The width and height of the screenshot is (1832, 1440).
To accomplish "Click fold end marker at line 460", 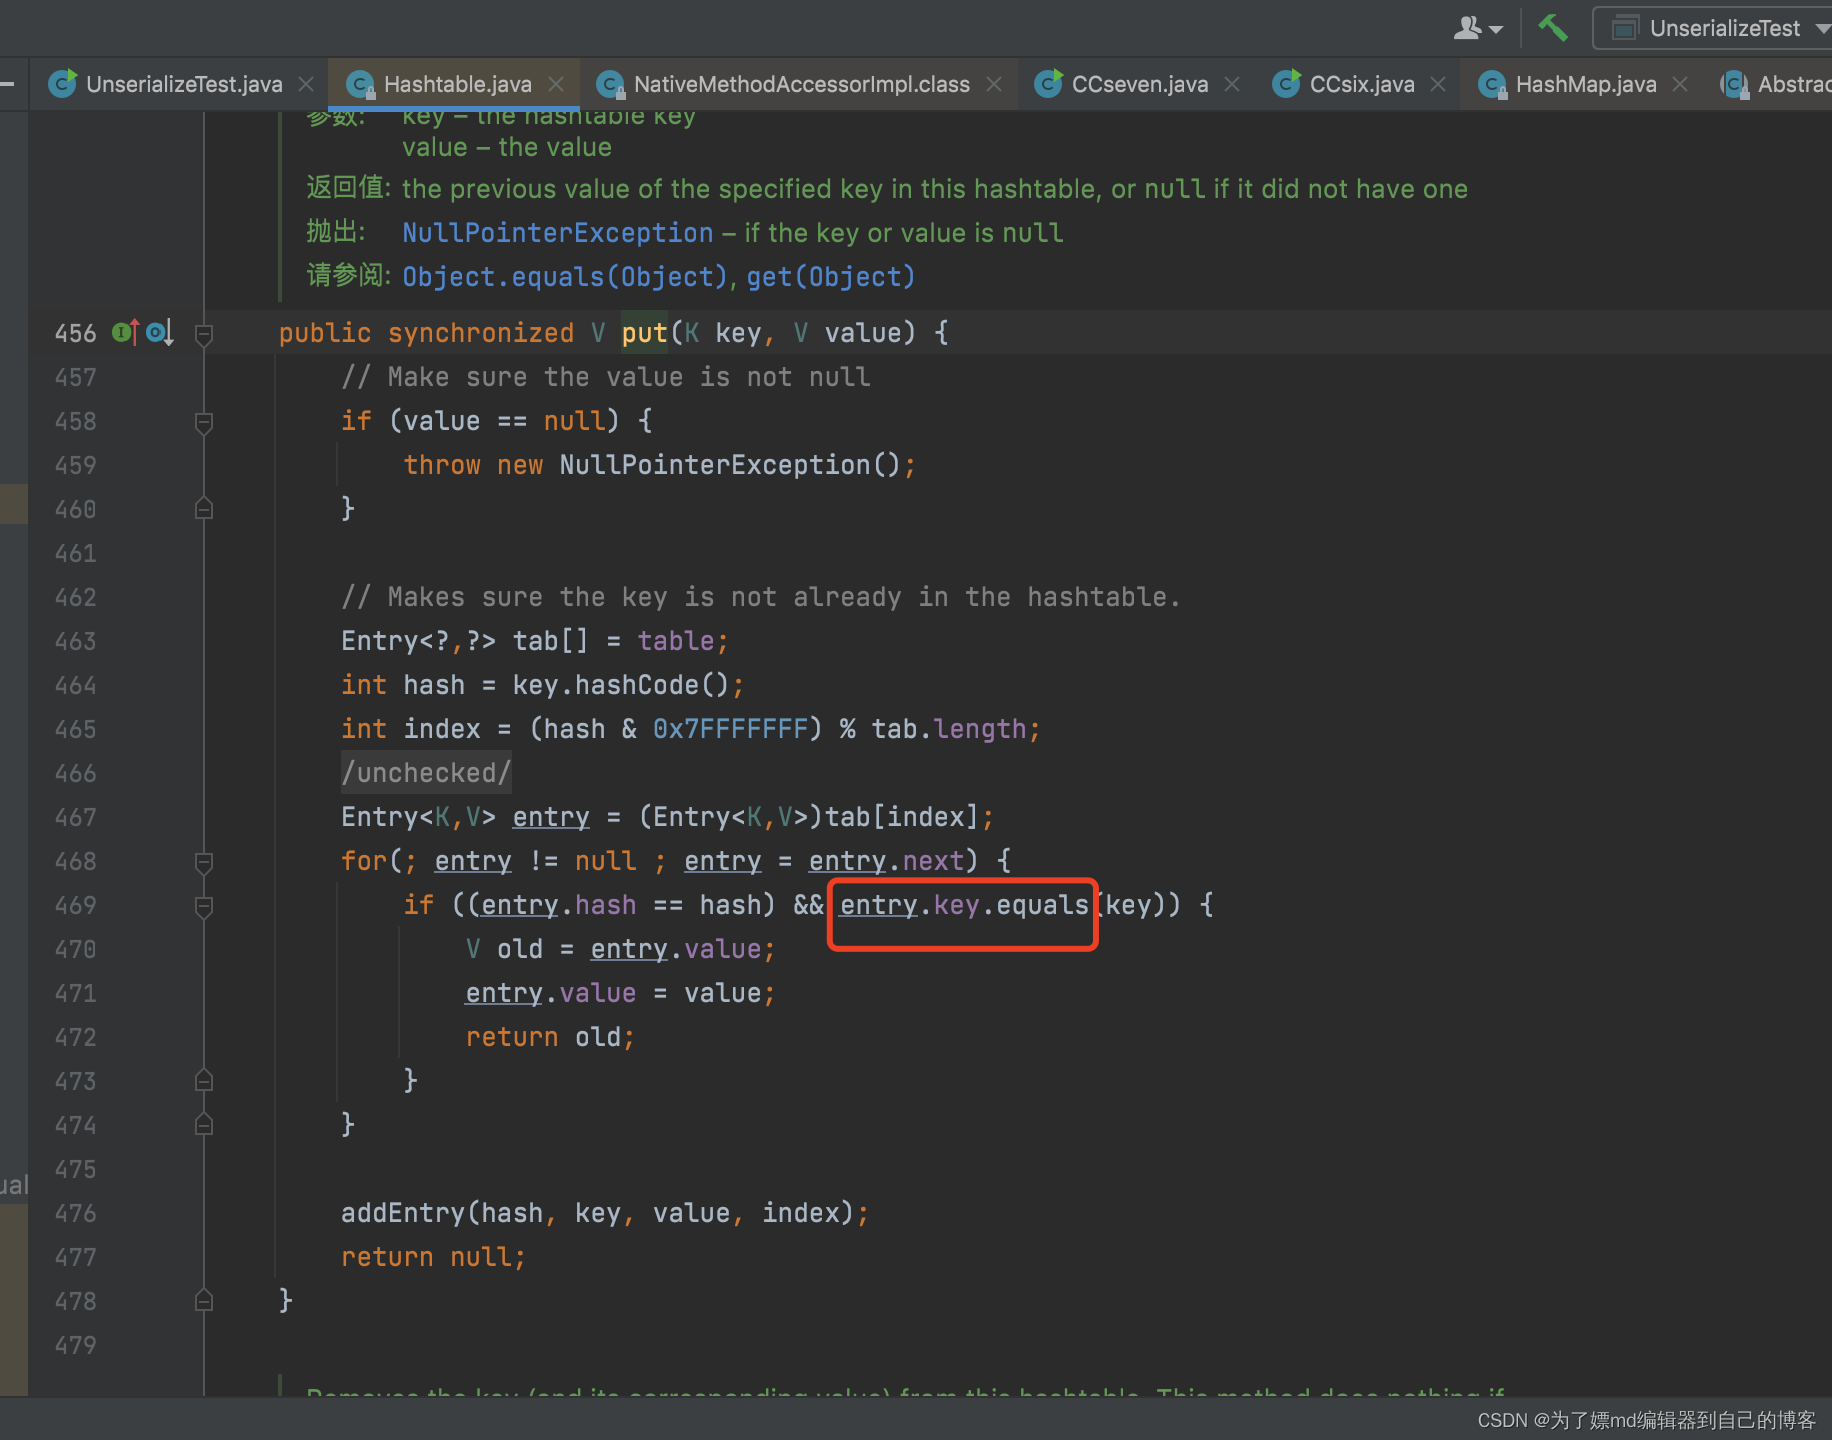I will [x=204, y=509].
